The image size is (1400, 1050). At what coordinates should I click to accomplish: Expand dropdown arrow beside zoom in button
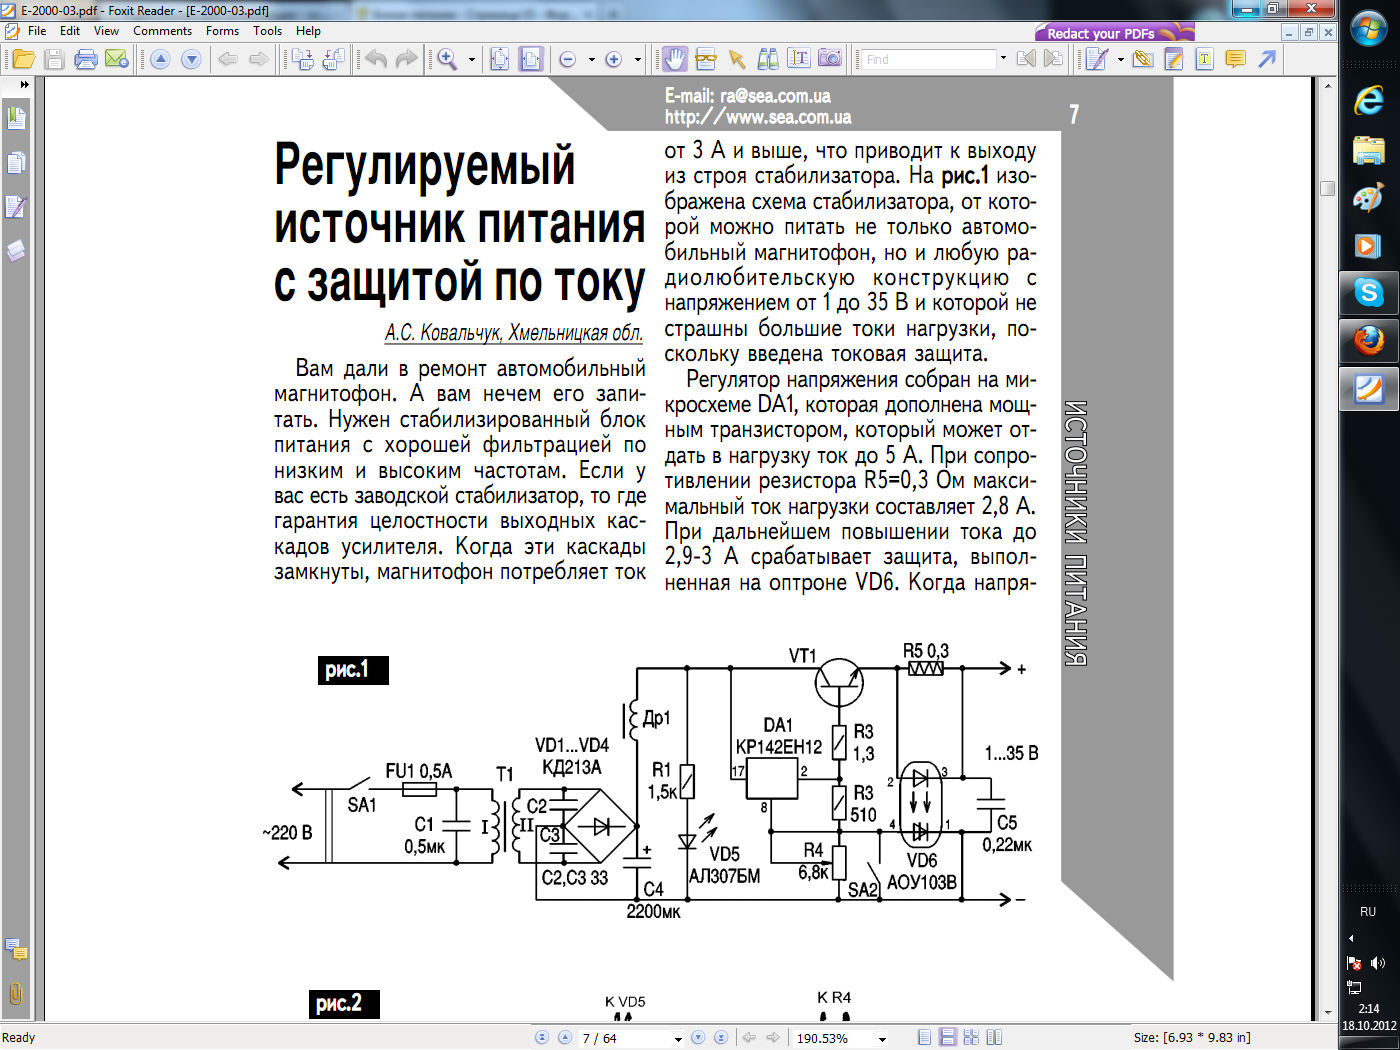tap(637, 60)
